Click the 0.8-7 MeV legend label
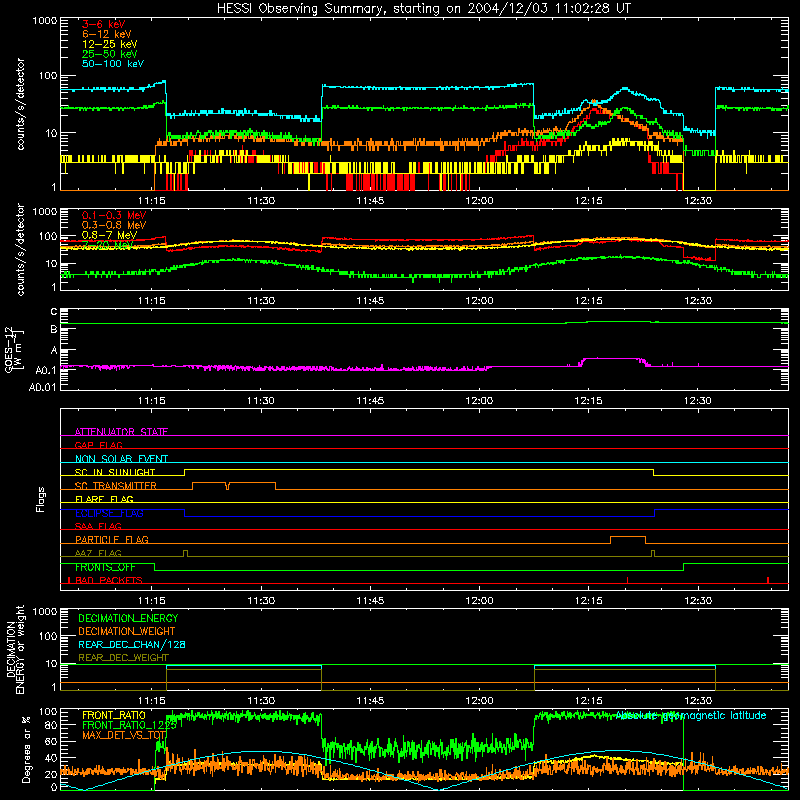 109,235
